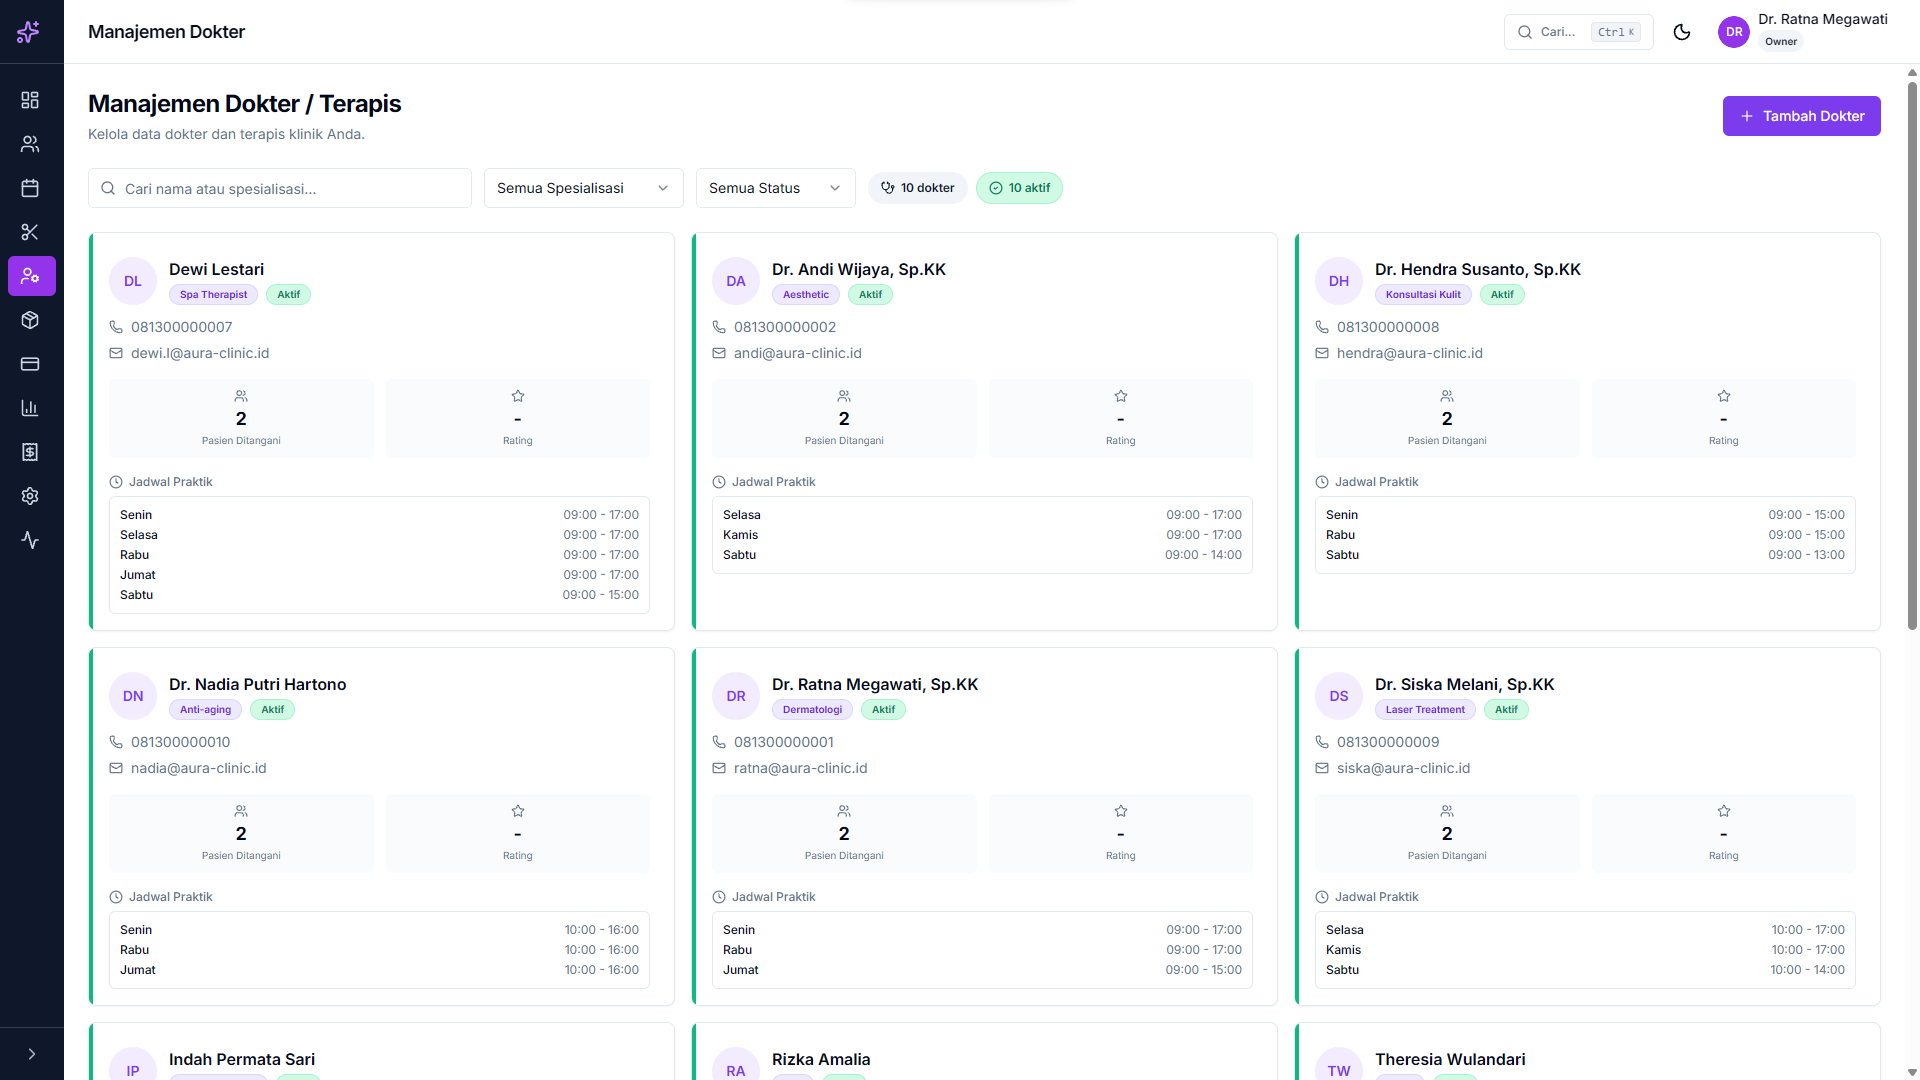1920x1080 pixels.
Task: Toggle dark mode with moon icon
Action: 1682,32
